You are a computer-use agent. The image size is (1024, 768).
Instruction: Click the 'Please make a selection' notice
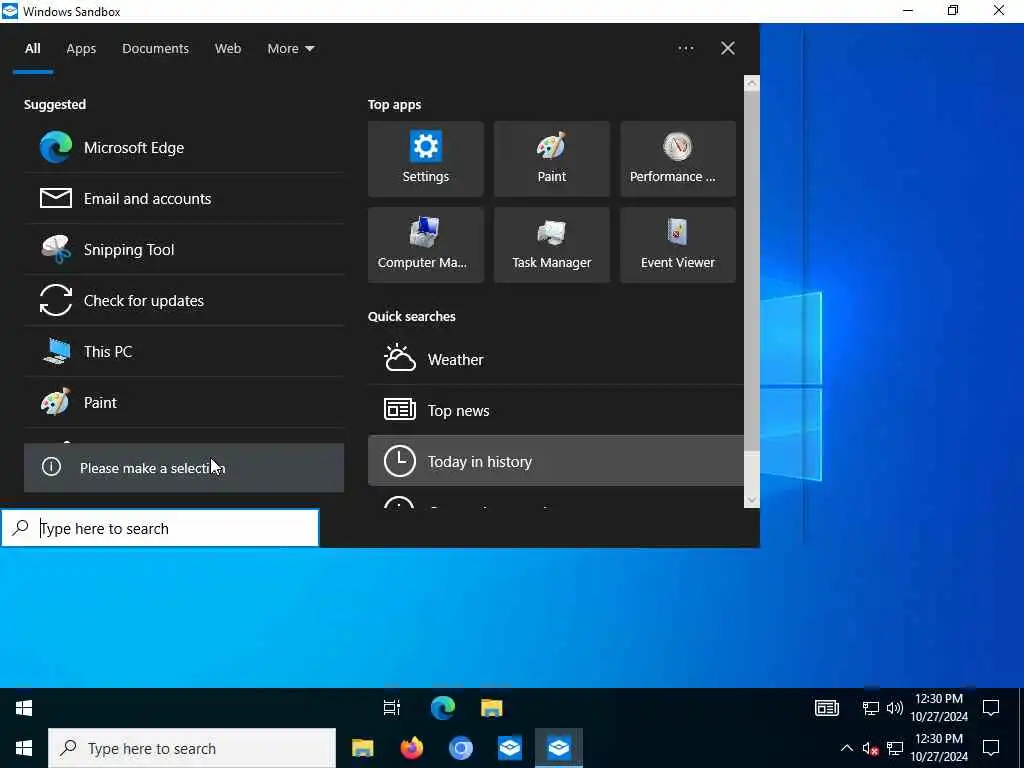(x=184, y=468)
